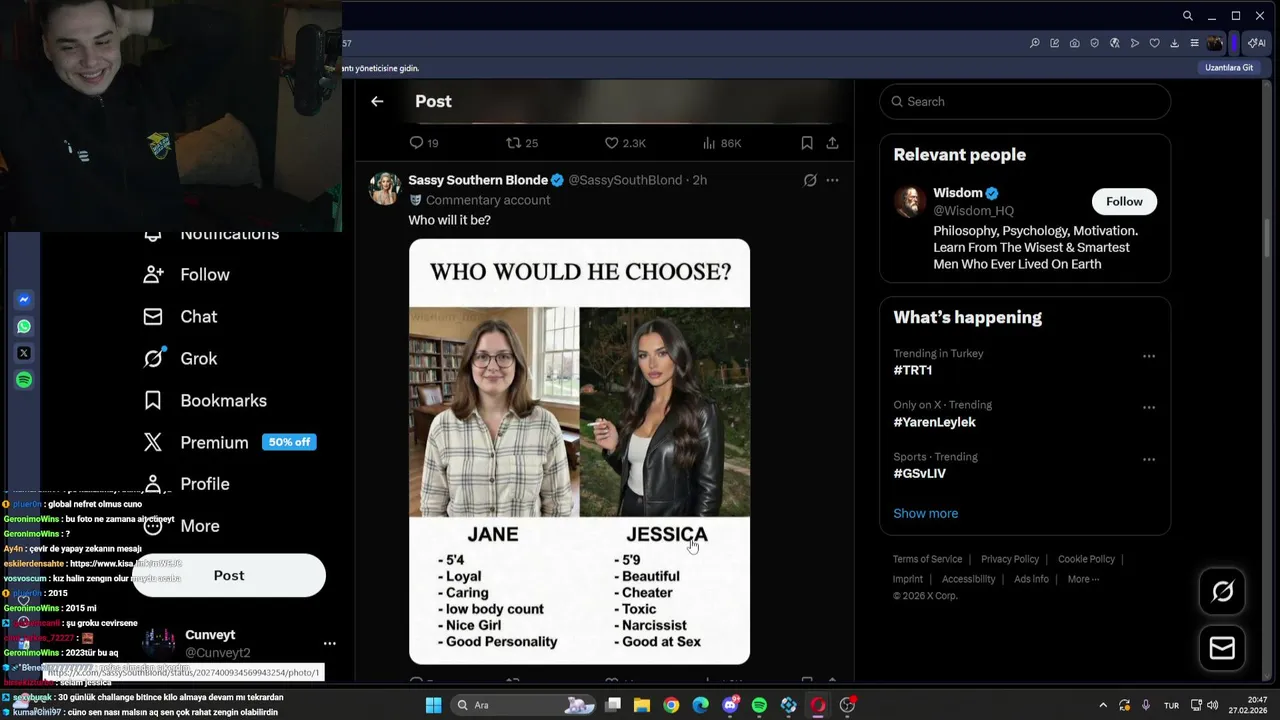The height and width of the screenshot is (720, 1280).
Task: Expand the system tray hidden icons arrow
Action: (1103, 705)
